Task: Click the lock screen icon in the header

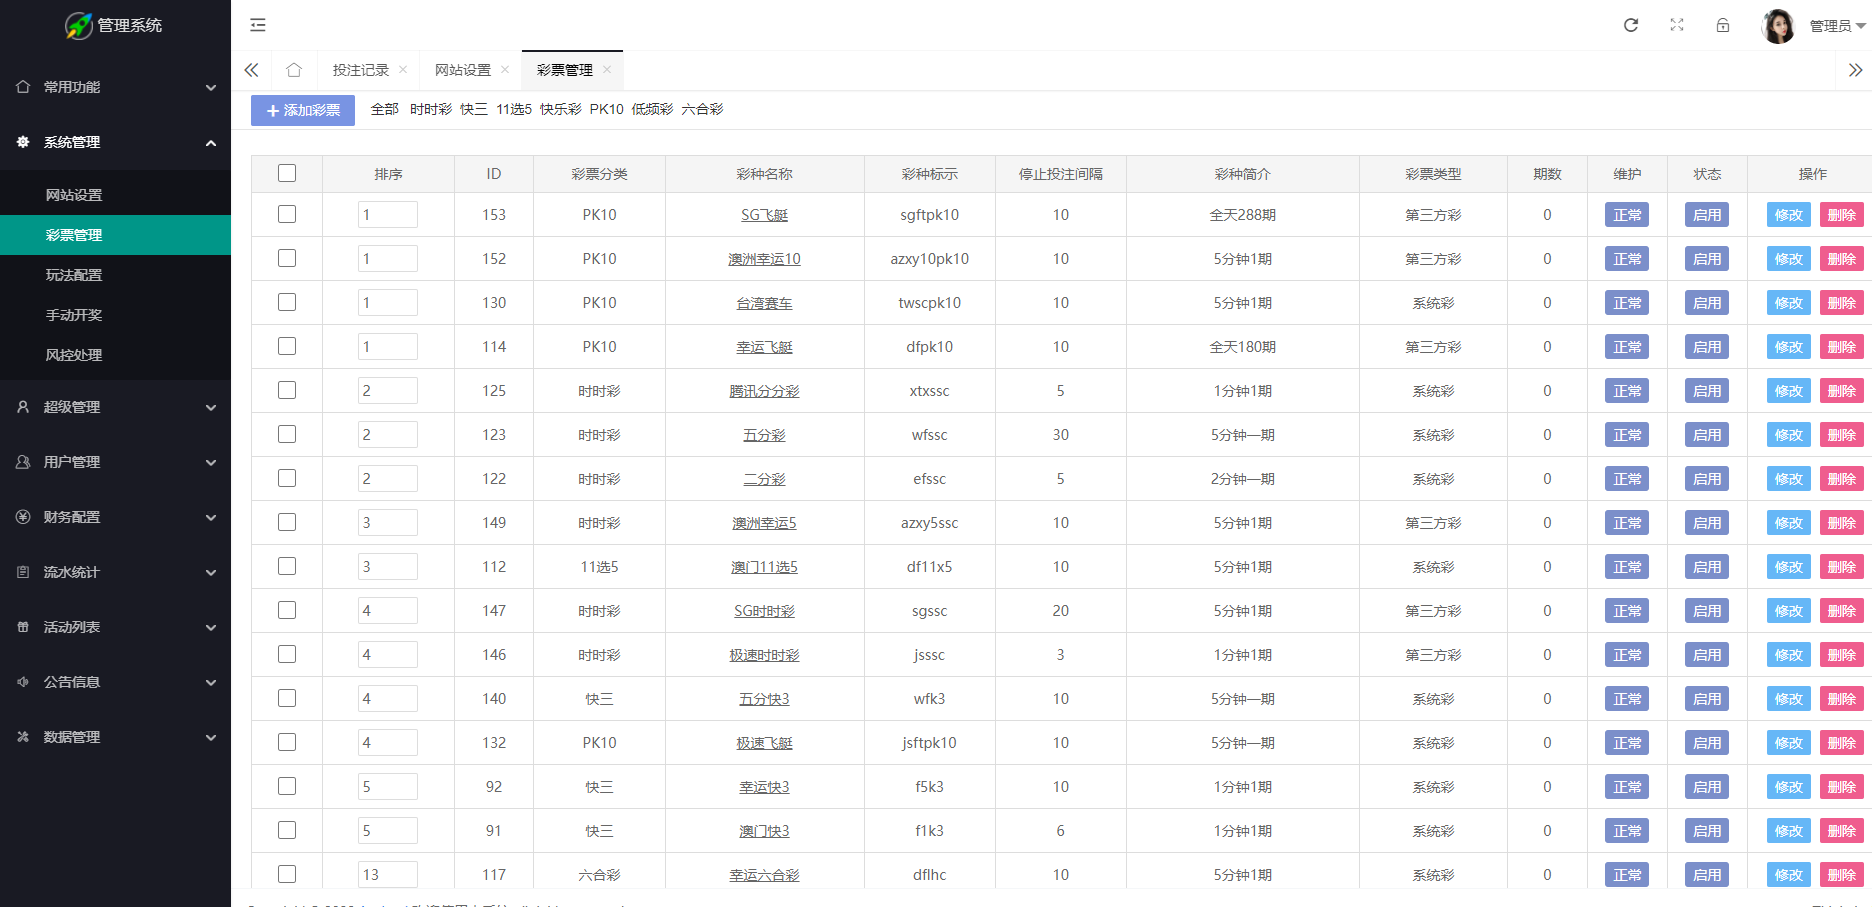Action: 1723,25
